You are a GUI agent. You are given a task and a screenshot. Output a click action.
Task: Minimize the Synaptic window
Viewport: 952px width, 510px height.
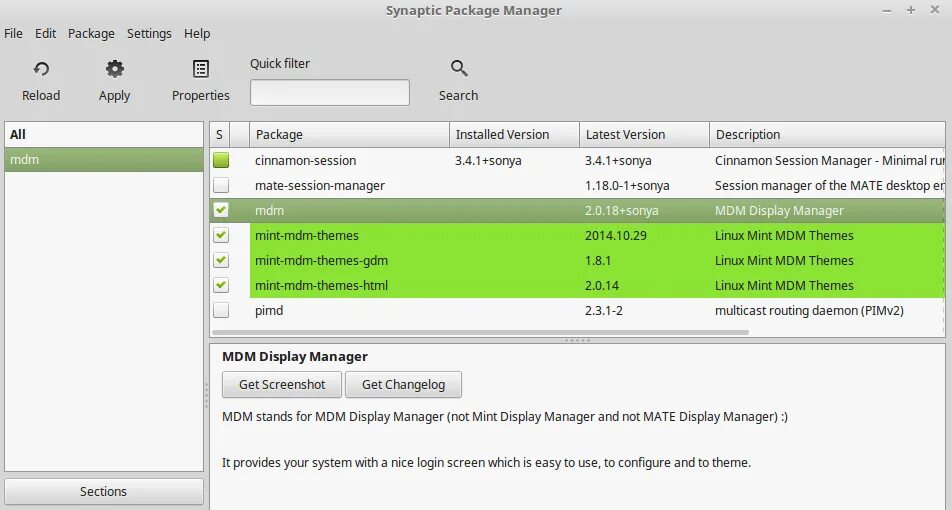coord(887,10)
